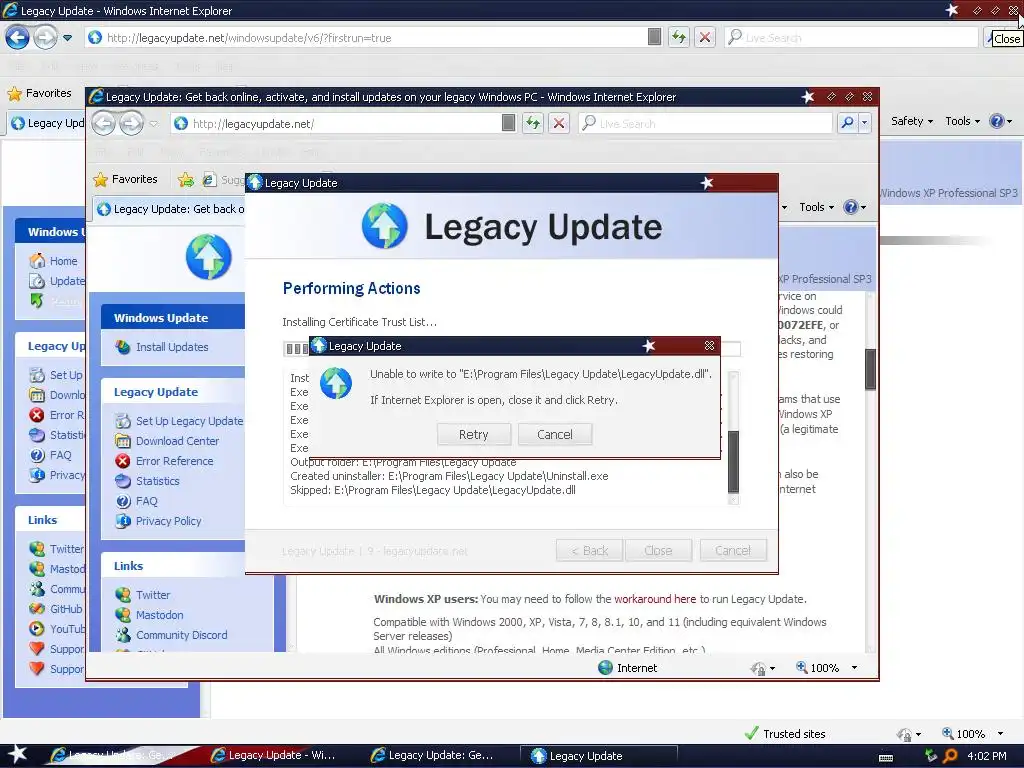Screen dimensions: 1024x768
Task: Click the address bar of the middle IE window
Action: tap(336, 123)
